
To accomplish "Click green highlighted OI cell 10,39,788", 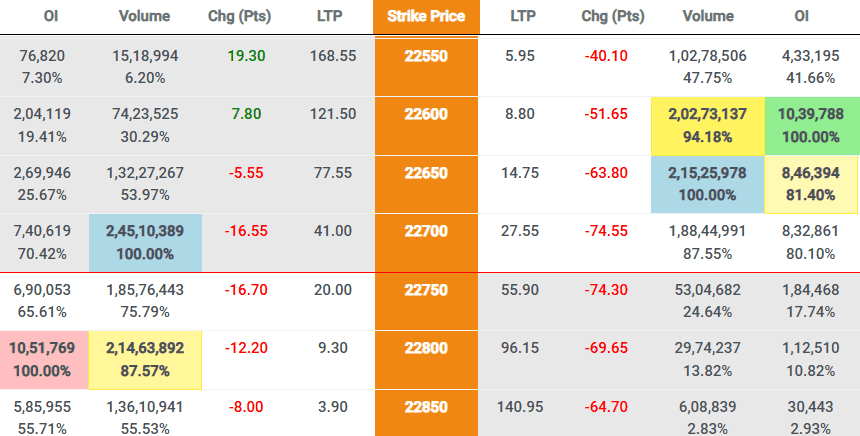I will click(x=812, y=126).
